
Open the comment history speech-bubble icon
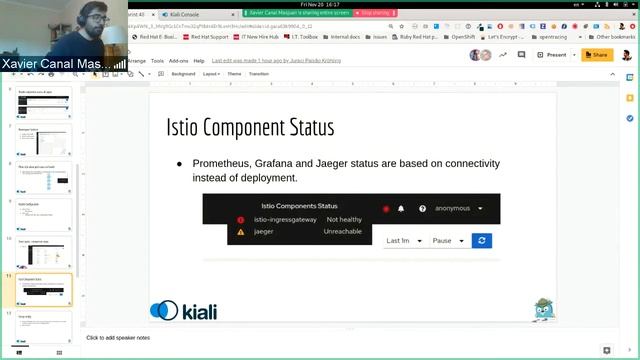pyautogui.click(x=521, y=55)
